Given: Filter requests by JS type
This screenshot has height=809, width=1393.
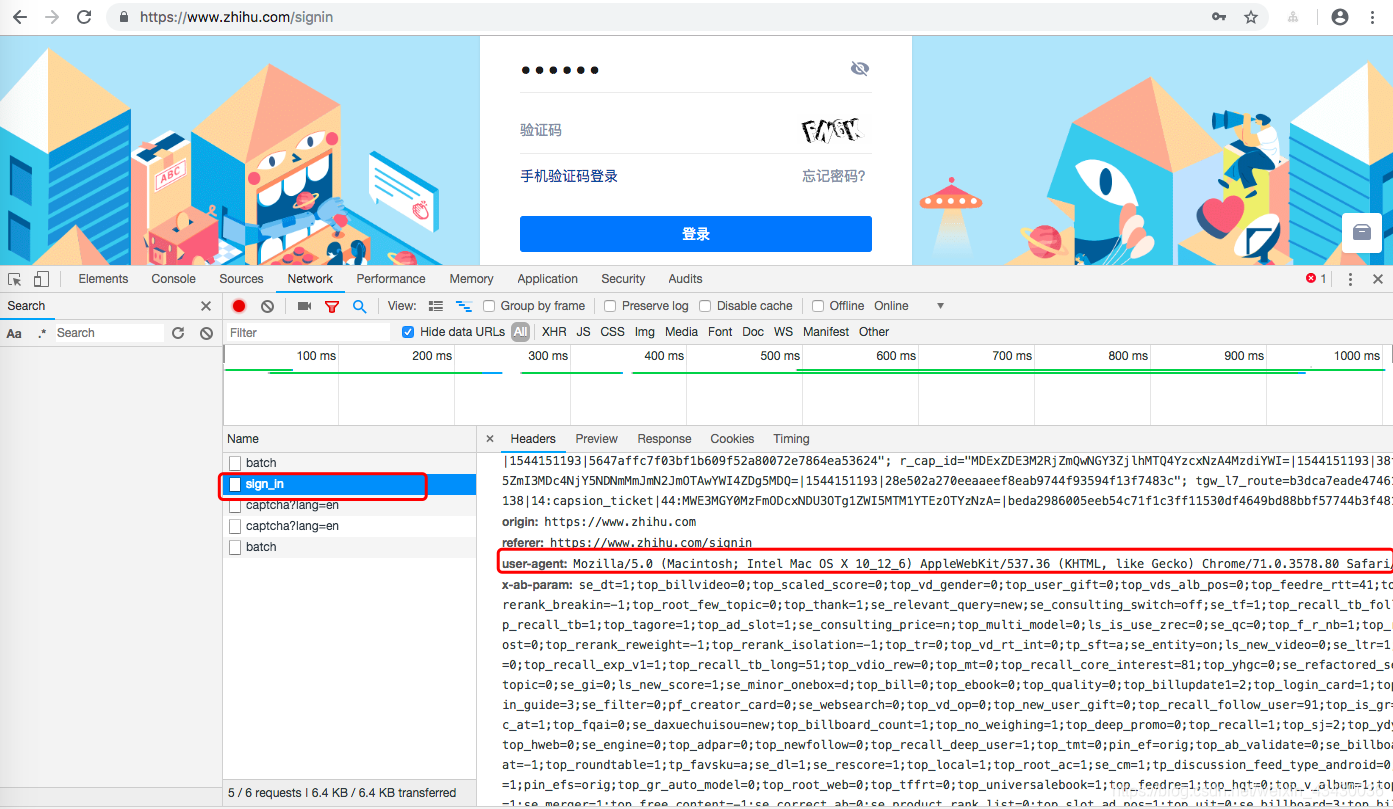Looking at the screenshot, I should [583, 332].
